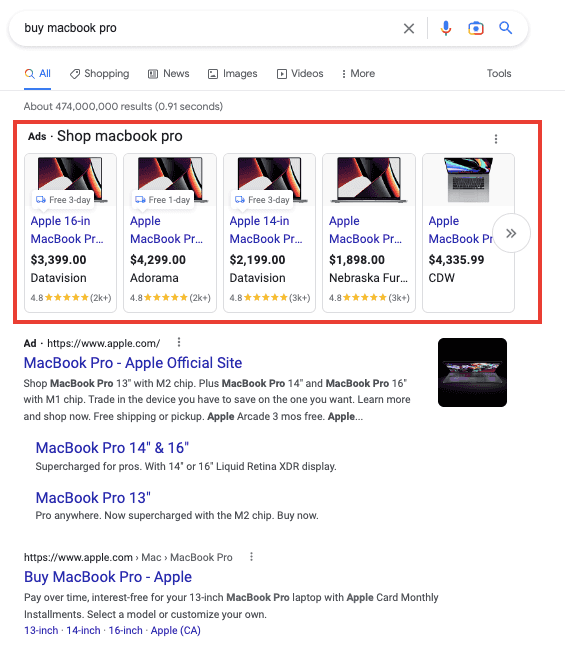
Task: Follow the 16-inch sublink
Action: (x=126, y=630)
